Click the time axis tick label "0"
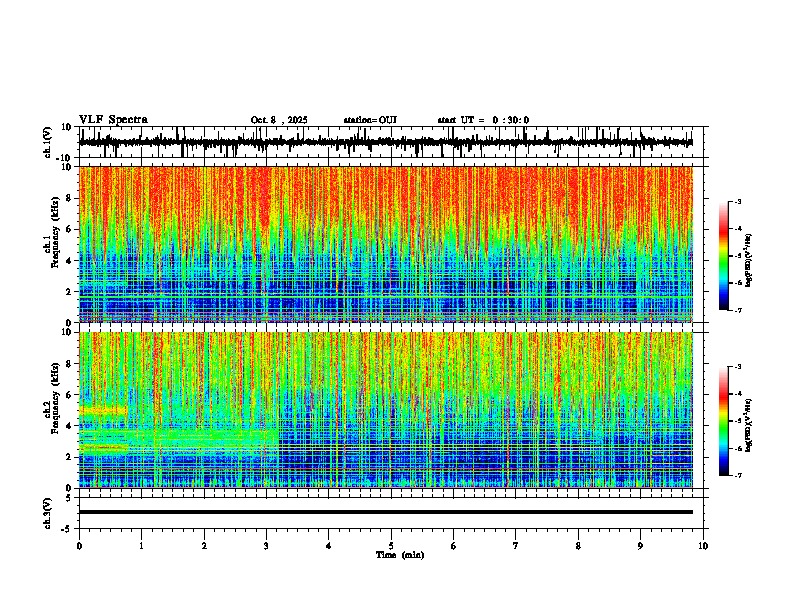 click(79, 546)
